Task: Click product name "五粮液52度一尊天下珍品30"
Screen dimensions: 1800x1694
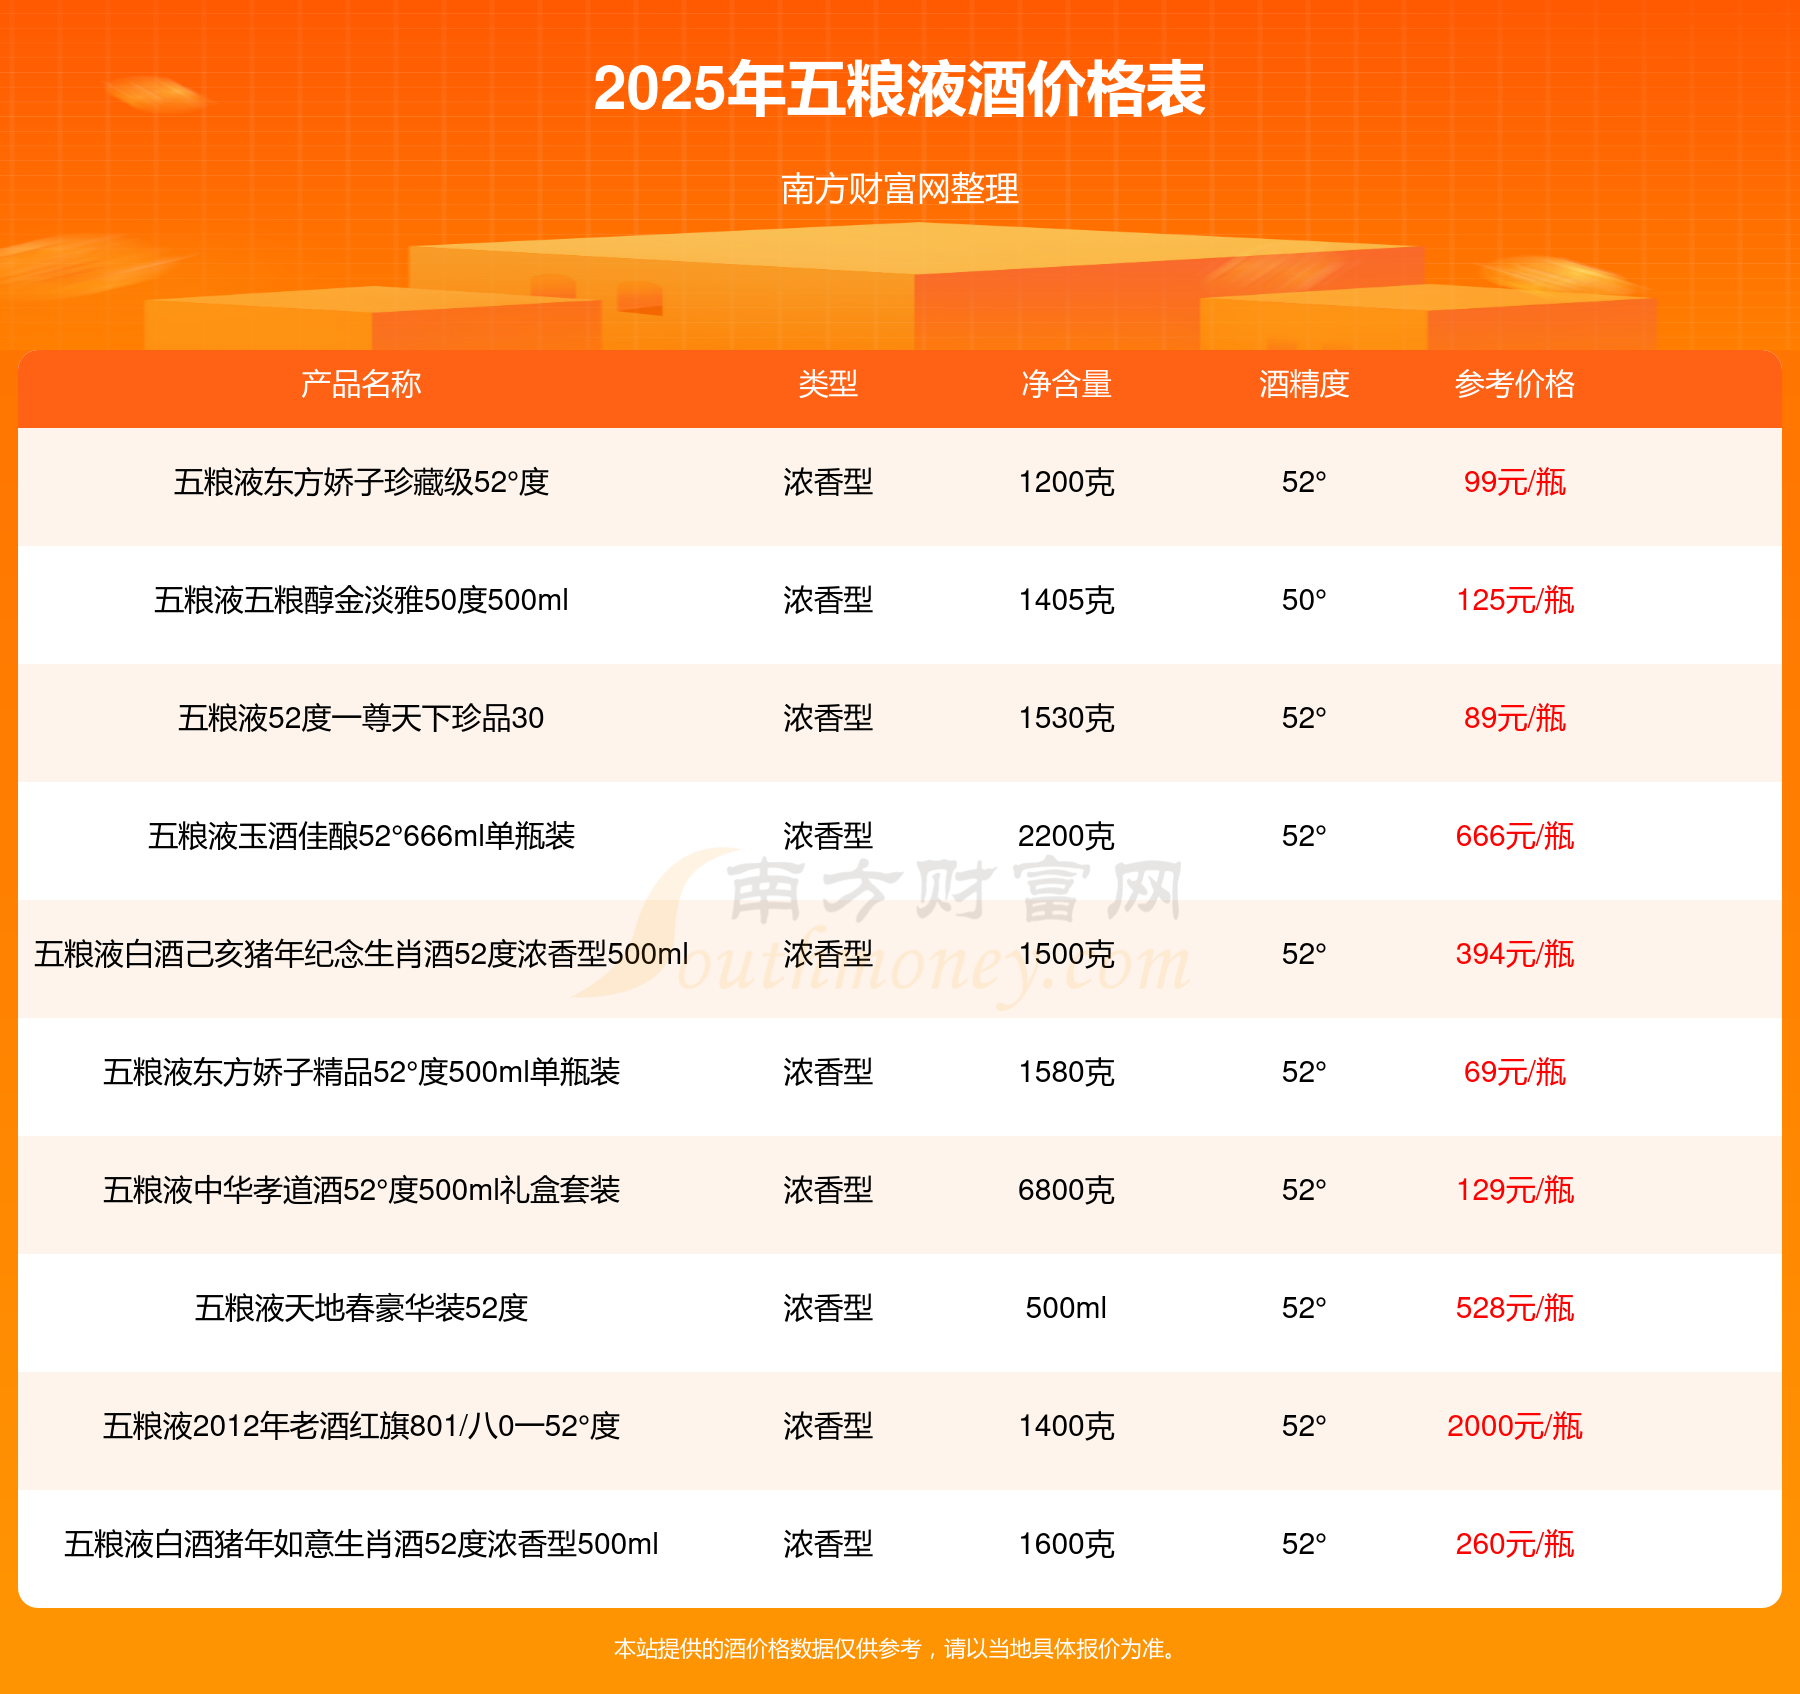Action: 361,718
